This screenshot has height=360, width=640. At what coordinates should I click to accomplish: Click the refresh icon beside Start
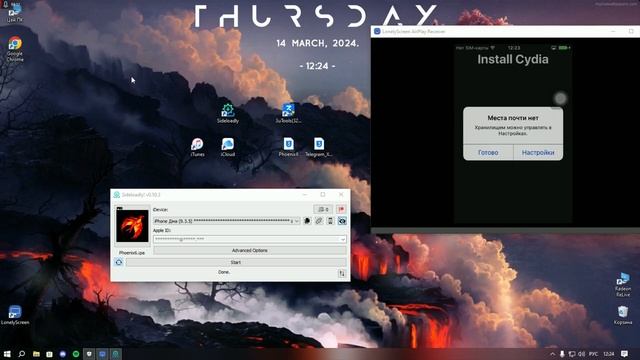point(119,262)
